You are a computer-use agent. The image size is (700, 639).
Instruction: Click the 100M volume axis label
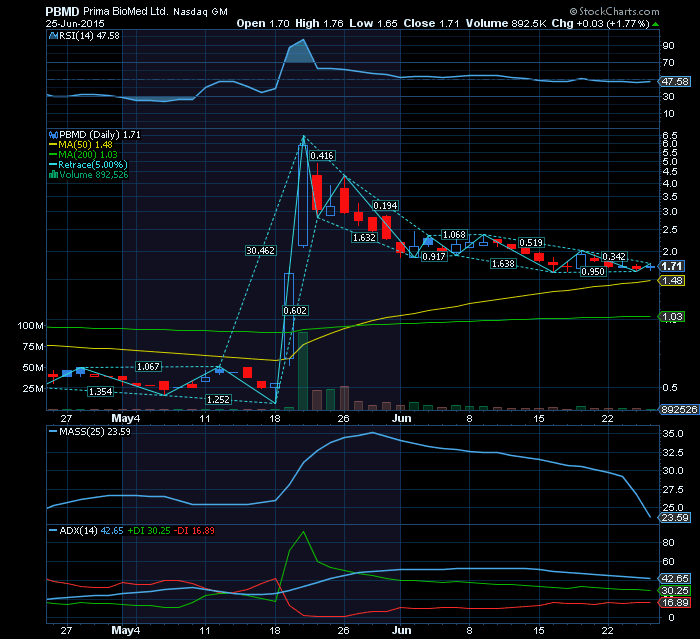(30, 326)
